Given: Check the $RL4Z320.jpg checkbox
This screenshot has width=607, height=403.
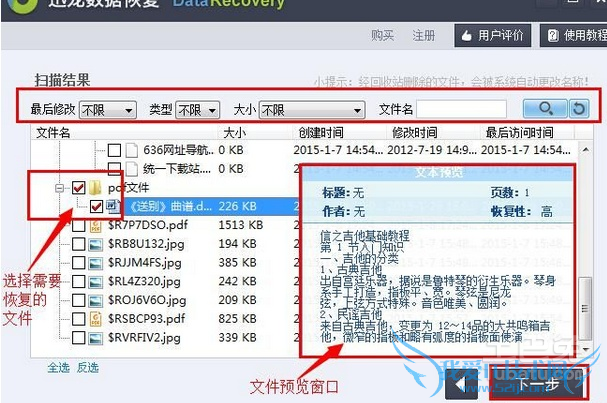Looking at the screenshot, I should [x=79, y=281].
